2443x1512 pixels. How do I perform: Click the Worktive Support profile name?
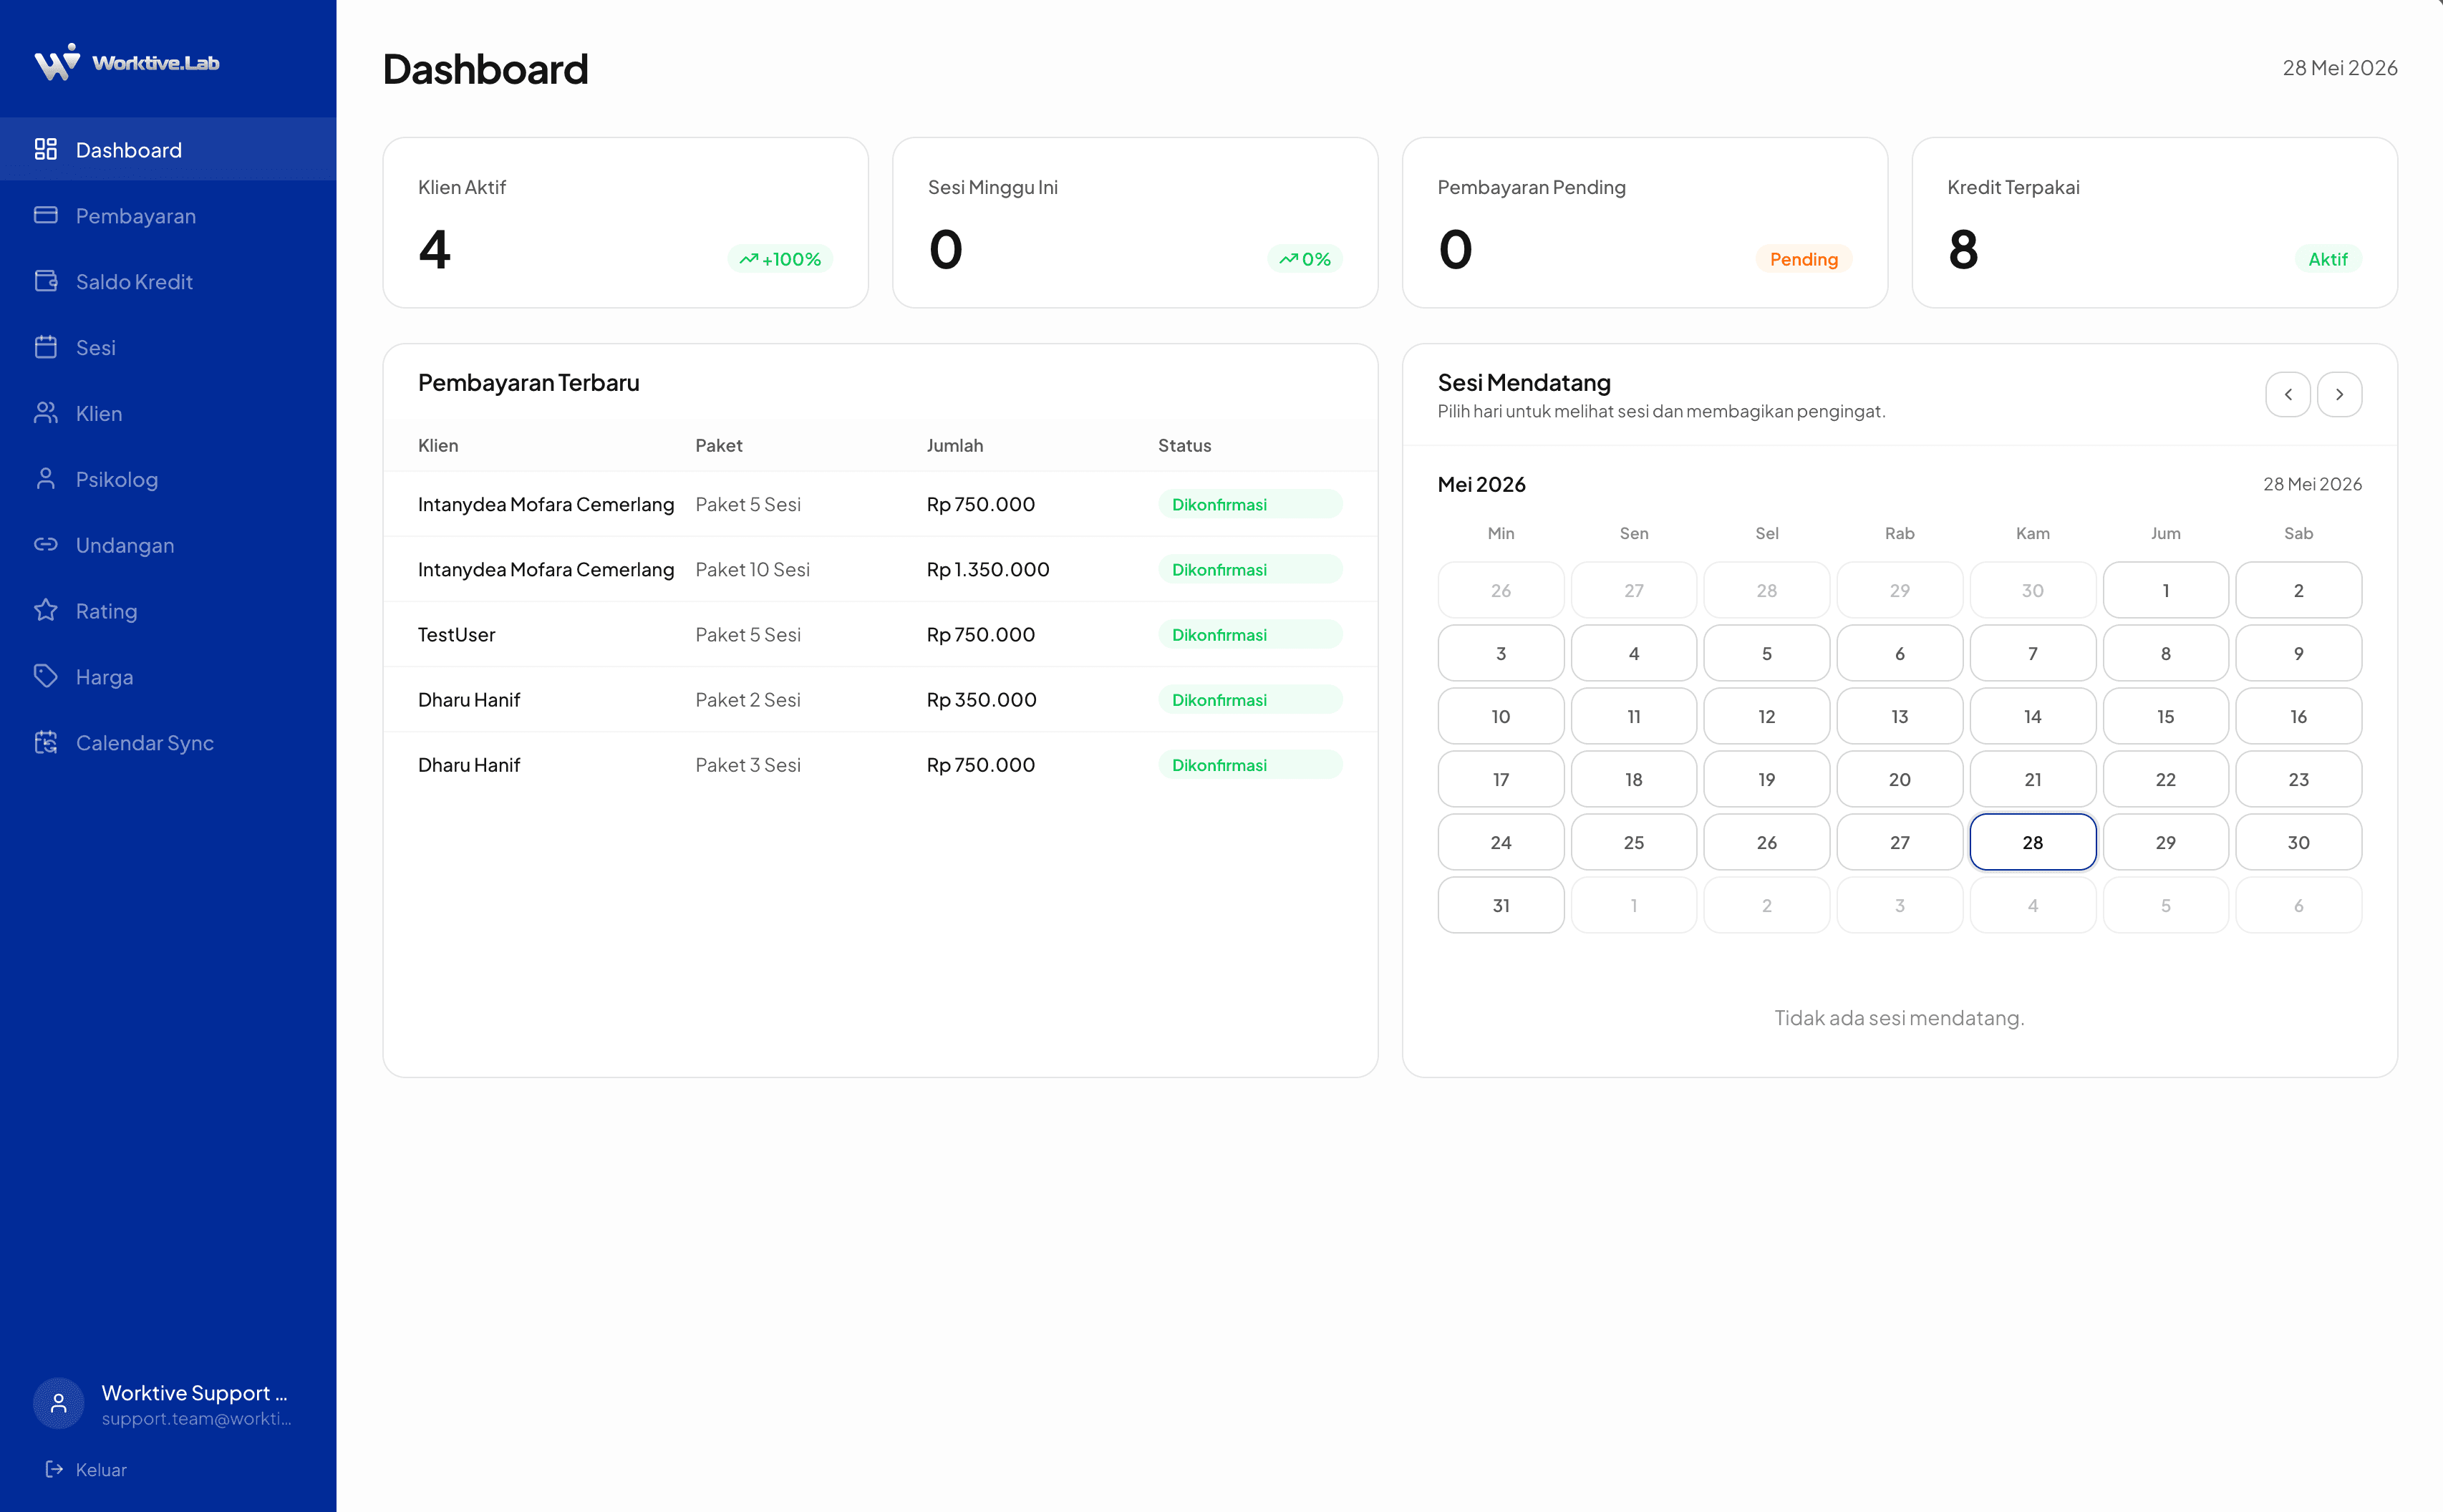(x=194, y=1392)
